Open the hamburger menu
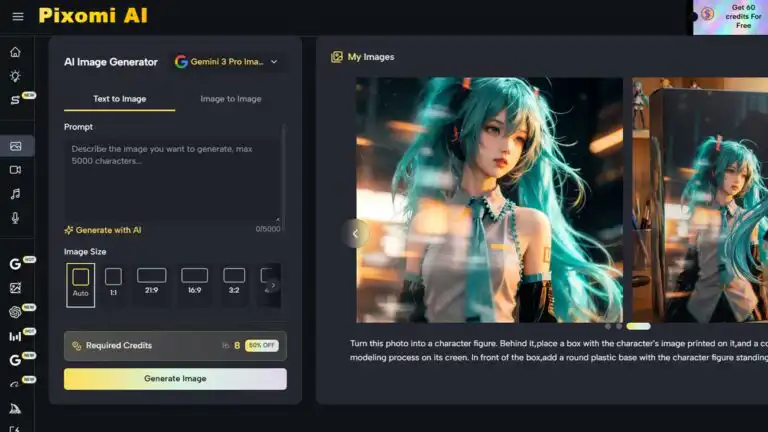The image size is (768, 432). (x=18, y=17)
